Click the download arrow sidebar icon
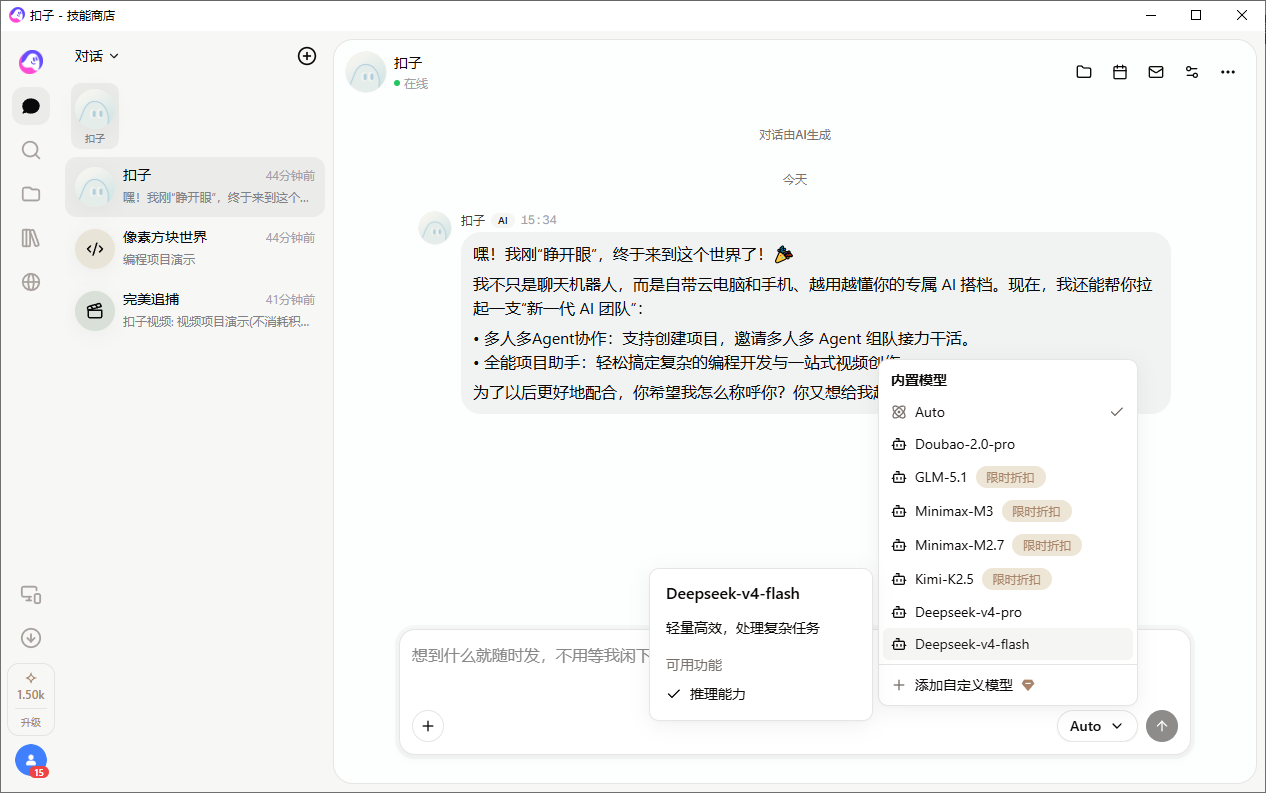Viewport: 1266px width, 793px height. (31, 638)
